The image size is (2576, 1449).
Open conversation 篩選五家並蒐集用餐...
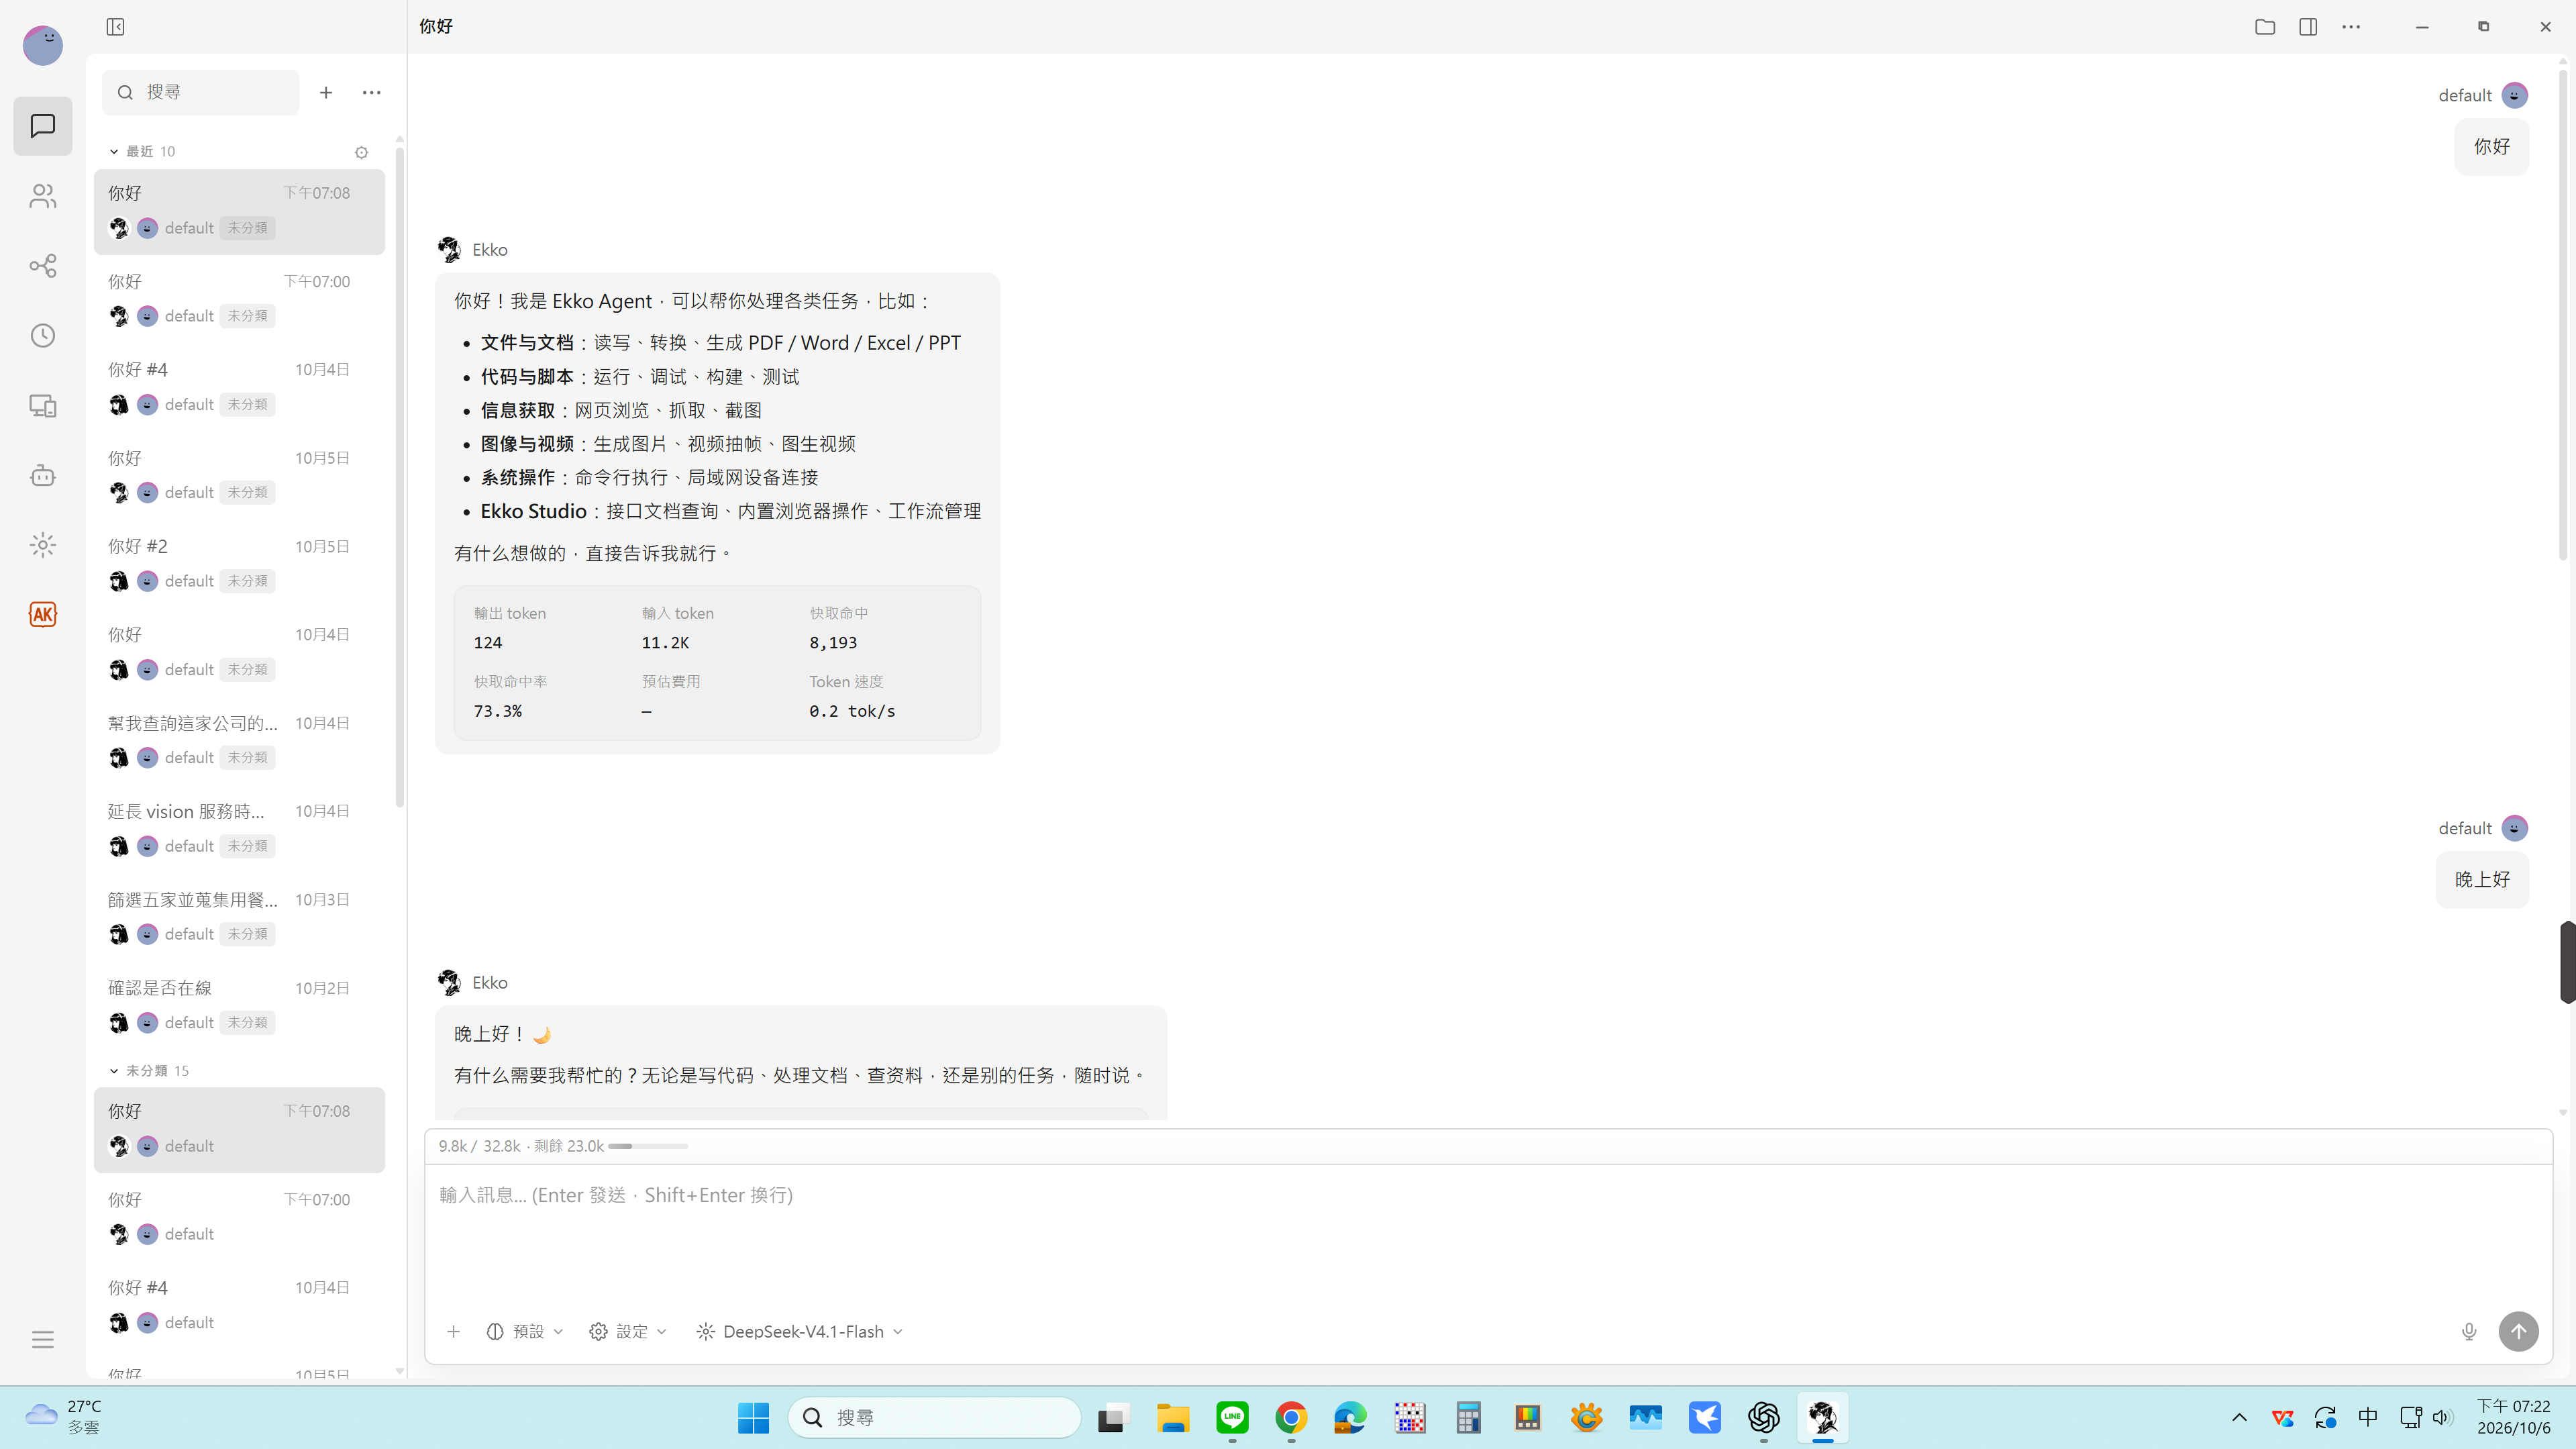pos(239,917)
